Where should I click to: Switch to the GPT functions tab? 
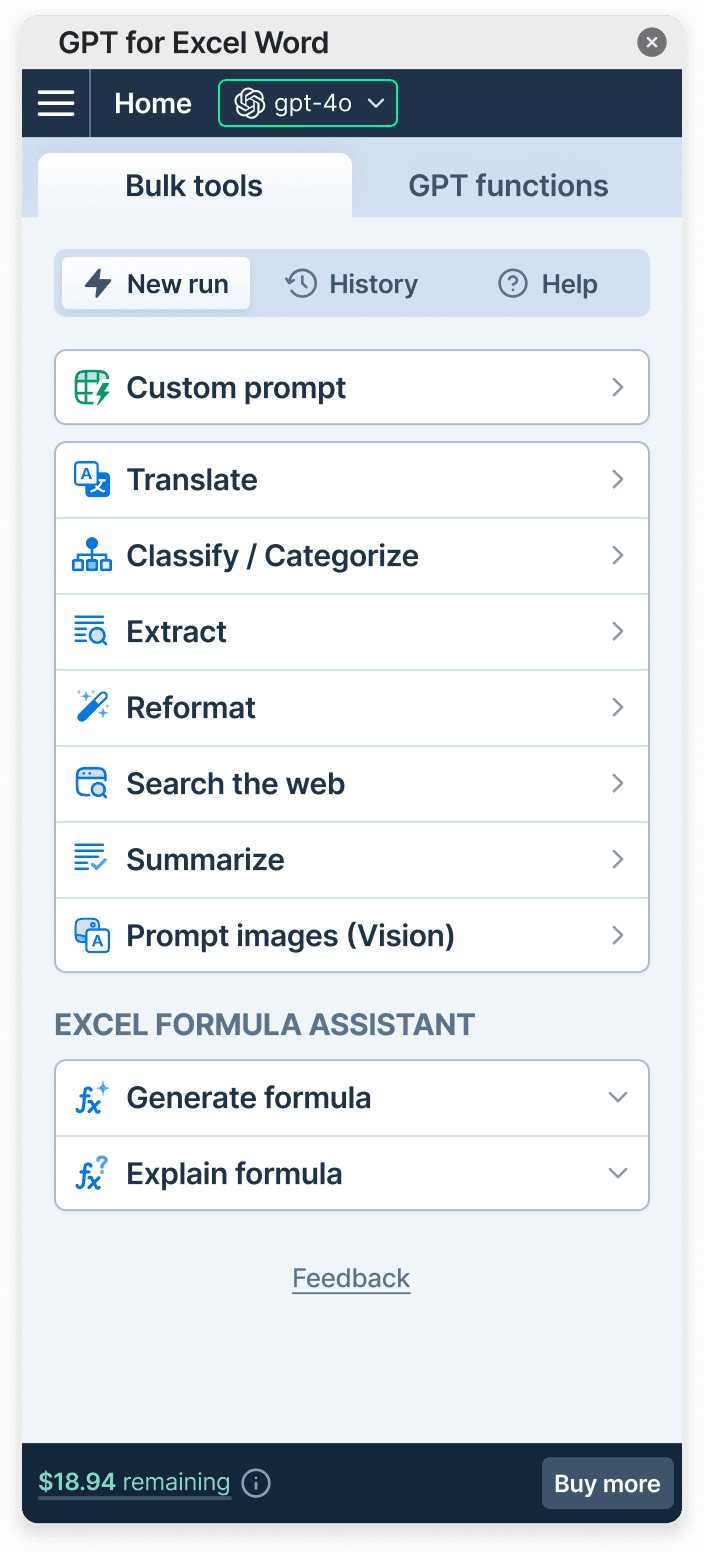pyautogui.click(x=508, y=186)
